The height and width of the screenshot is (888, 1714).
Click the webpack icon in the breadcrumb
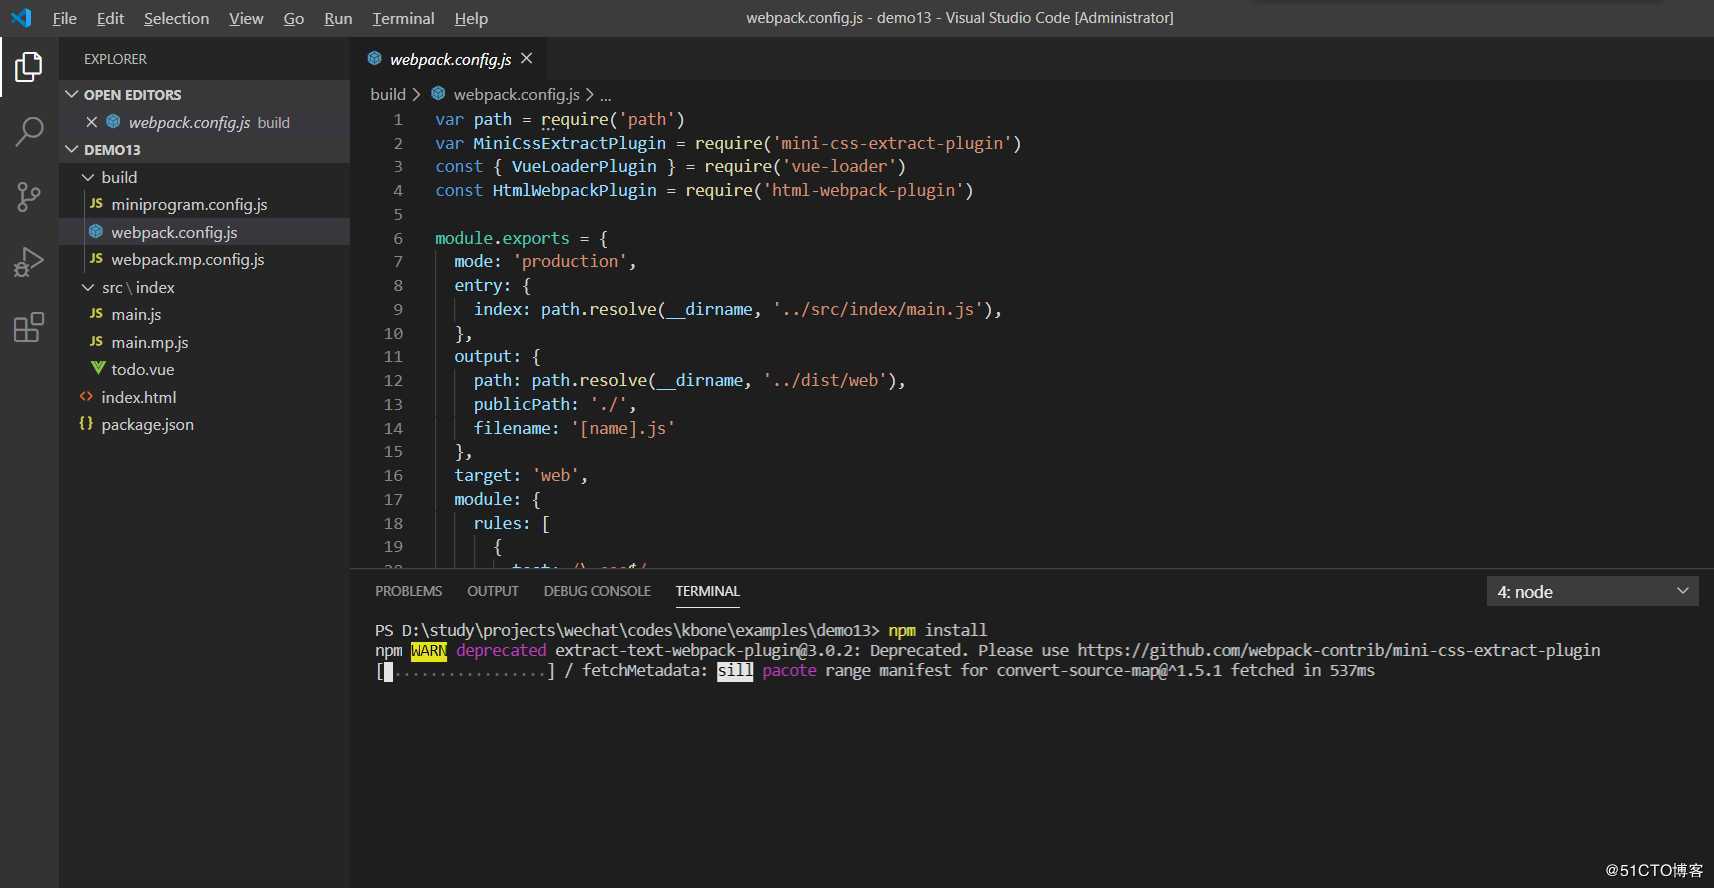tap(438, 94)
